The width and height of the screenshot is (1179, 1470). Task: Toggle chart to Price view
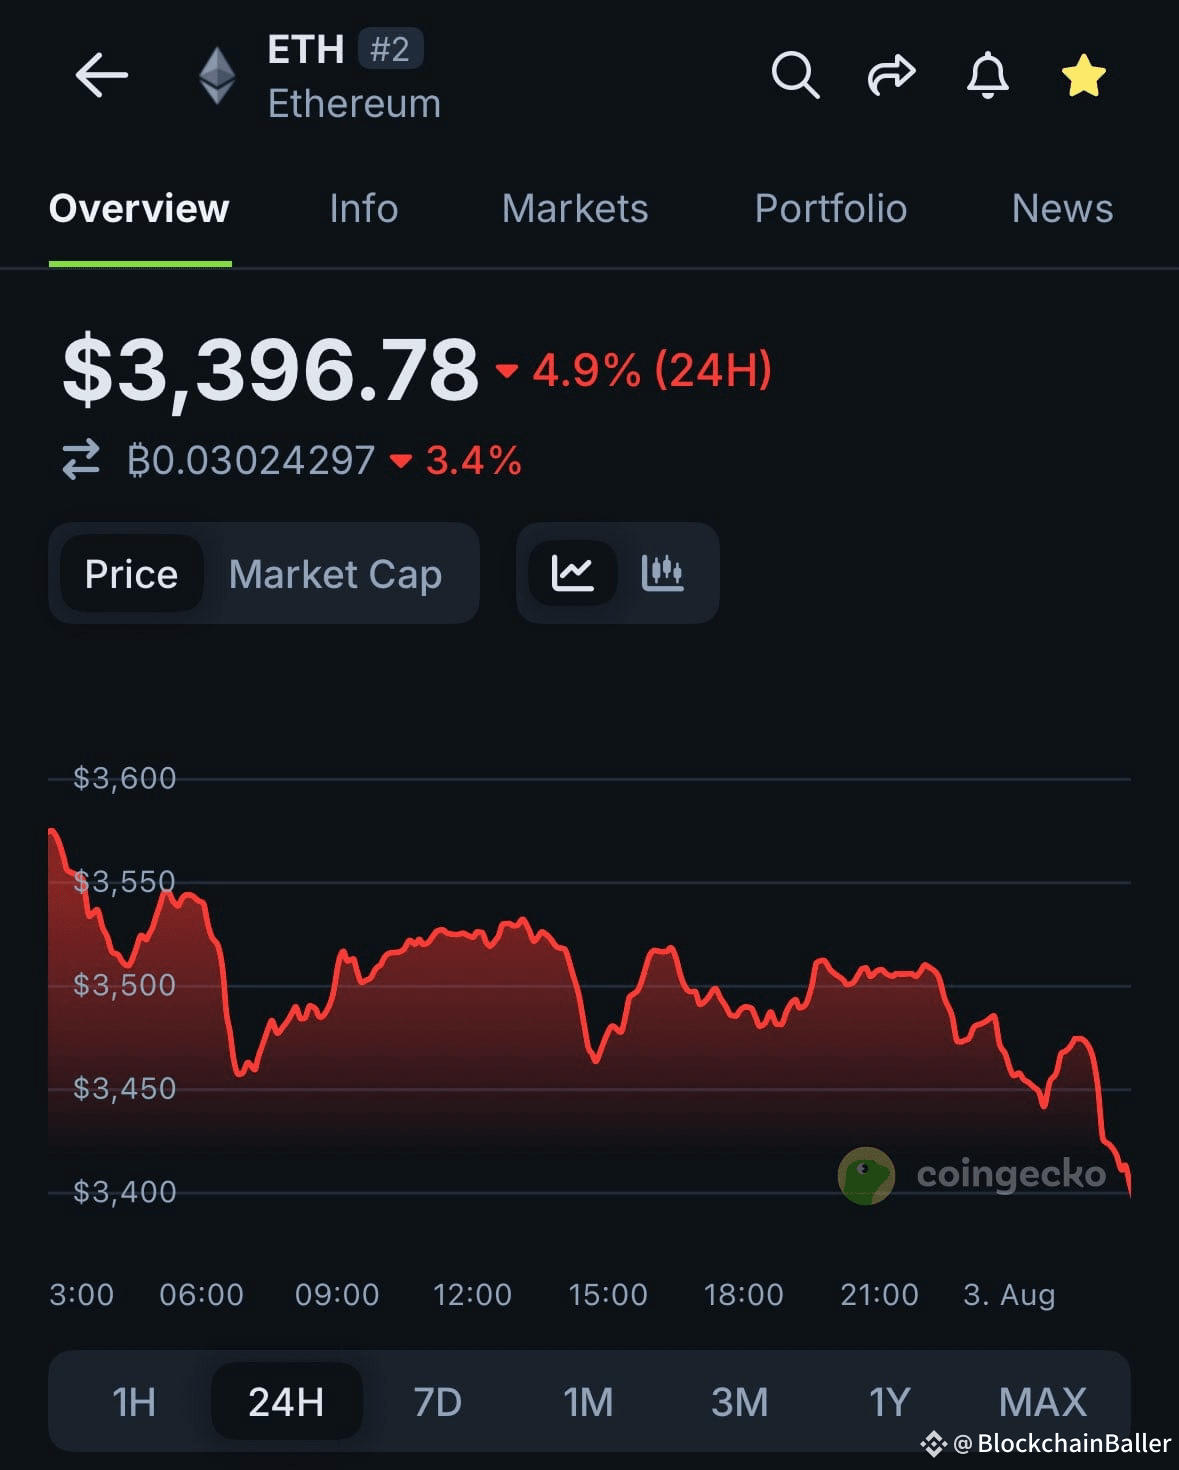(x=131, y=574)
